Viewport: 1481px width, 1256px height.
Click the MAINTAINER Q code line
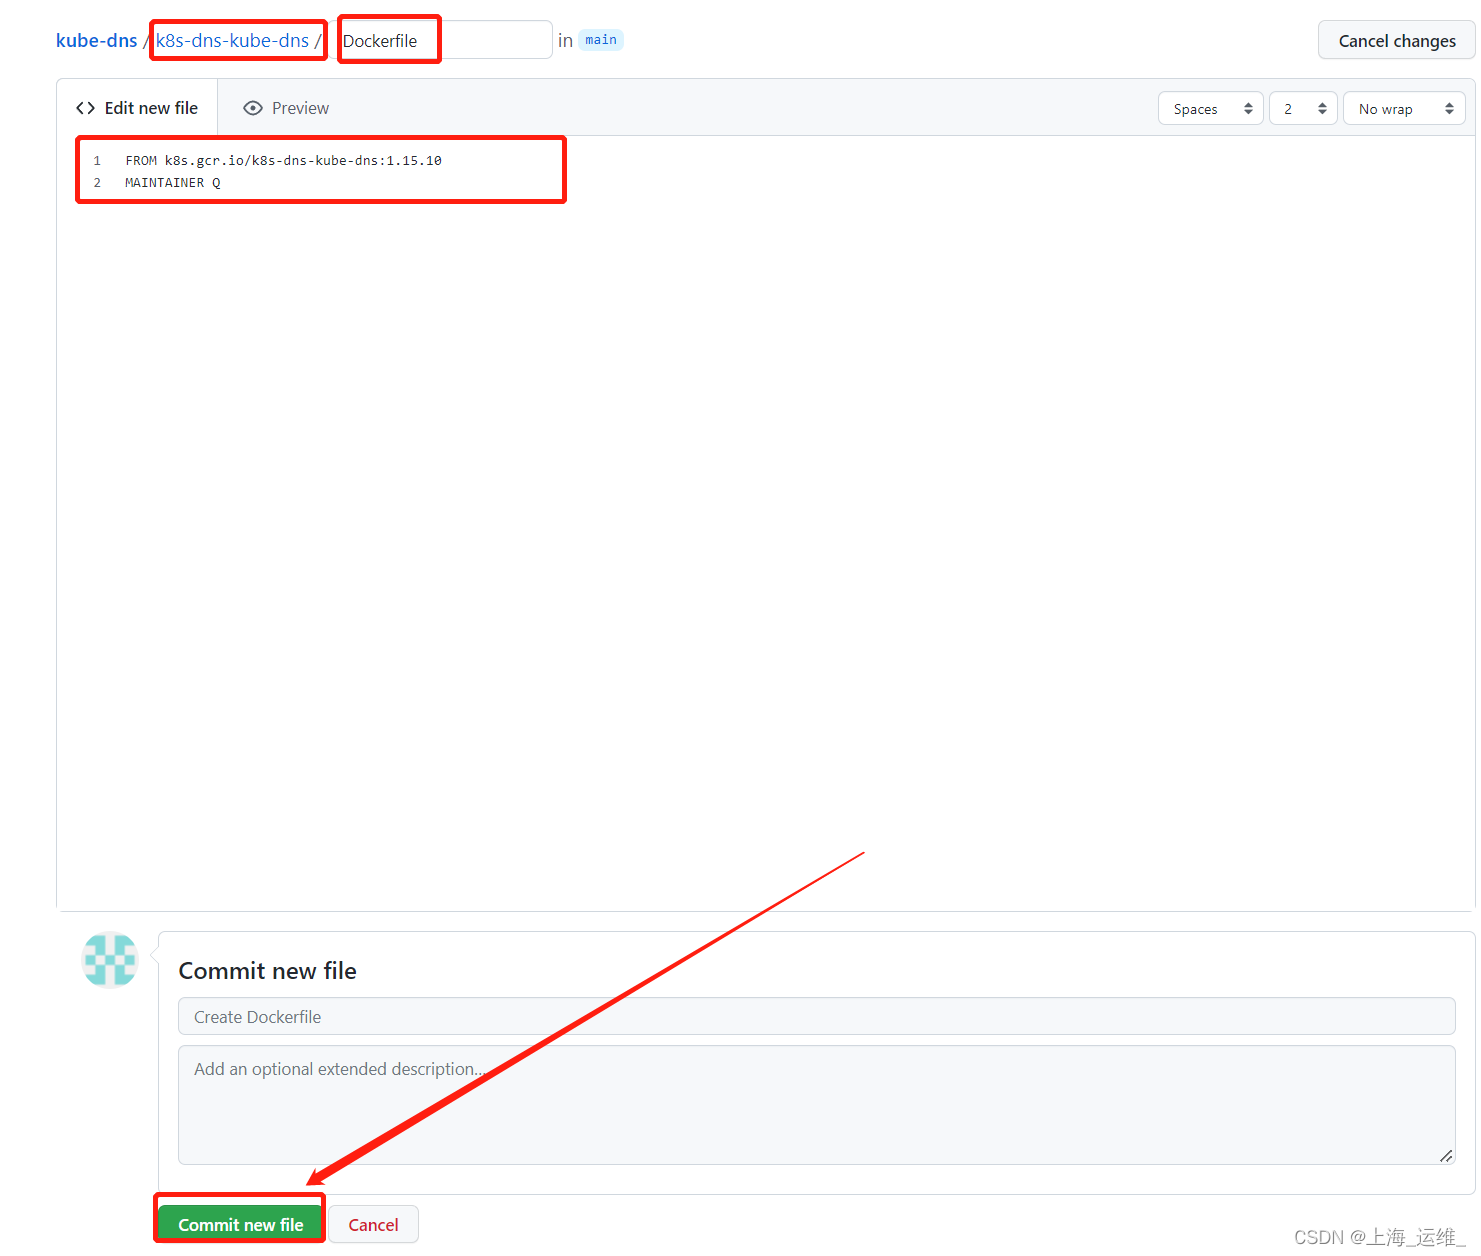[172, 182]
